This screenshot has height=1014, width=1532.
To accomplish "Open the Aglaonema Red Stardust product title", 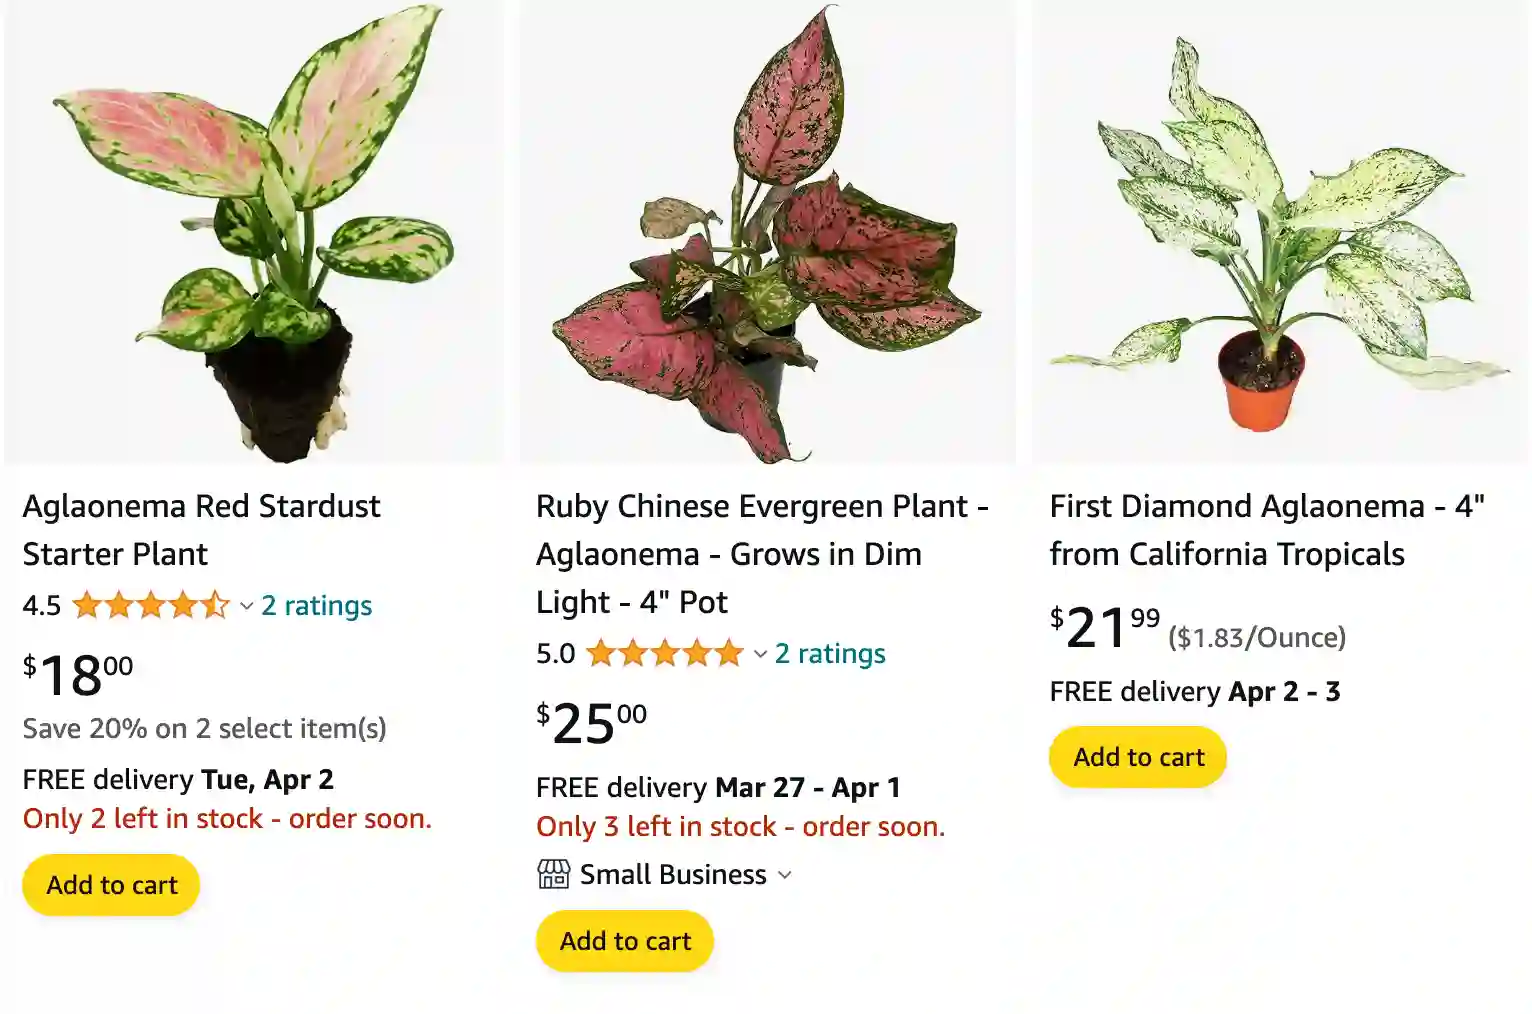I will click(x=200, y=529).
